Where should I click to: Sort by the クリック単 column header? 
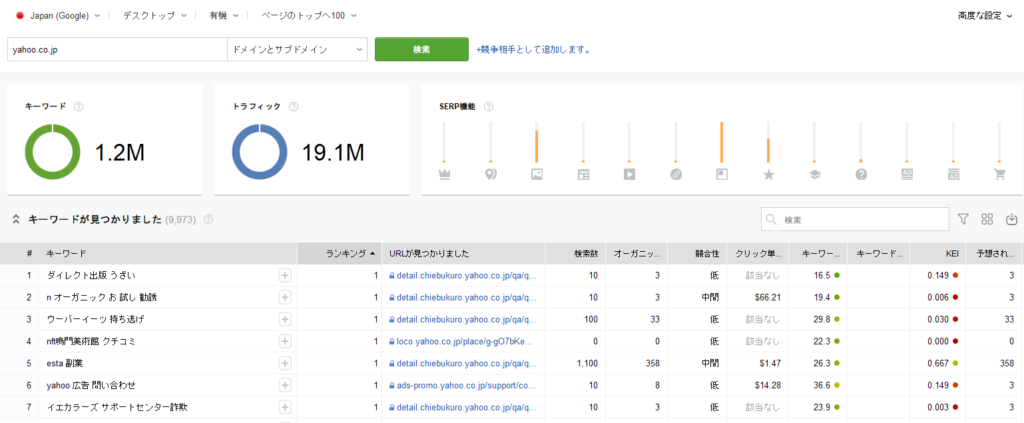tap(757, 253)
